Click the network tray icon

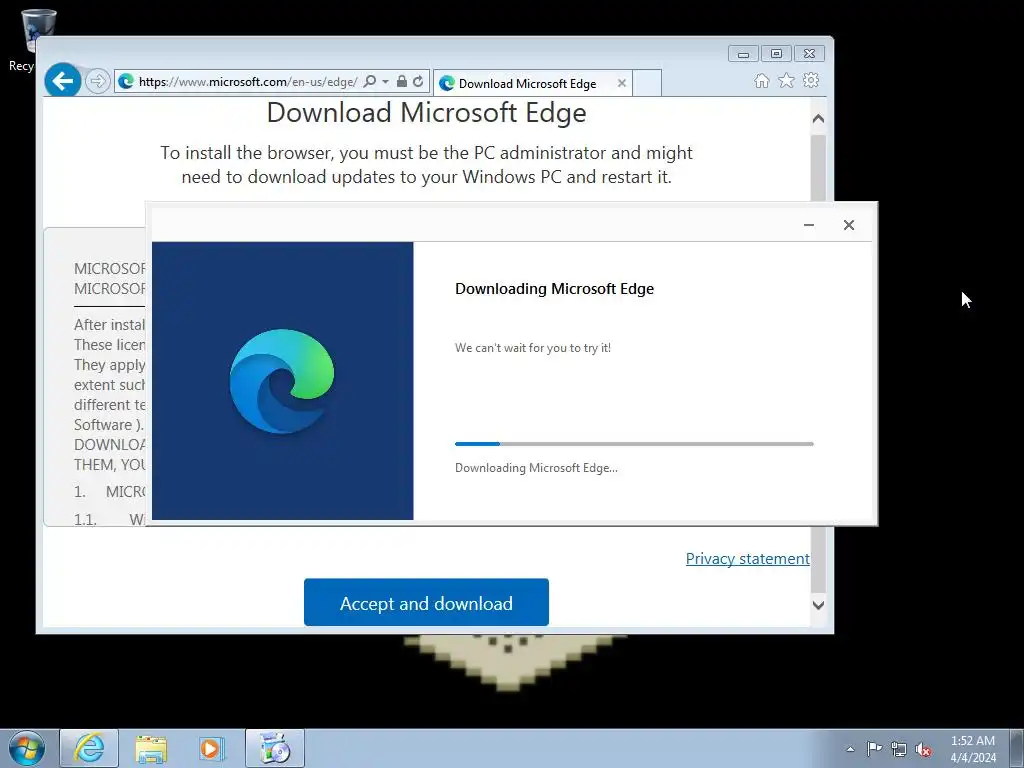pyautogui.click(x=899, y=749)
